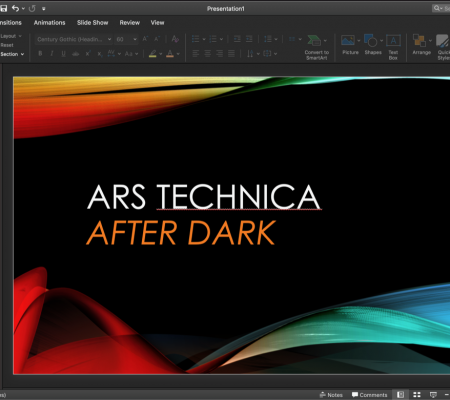Click the Clear Formatting icon

(175, 39)
